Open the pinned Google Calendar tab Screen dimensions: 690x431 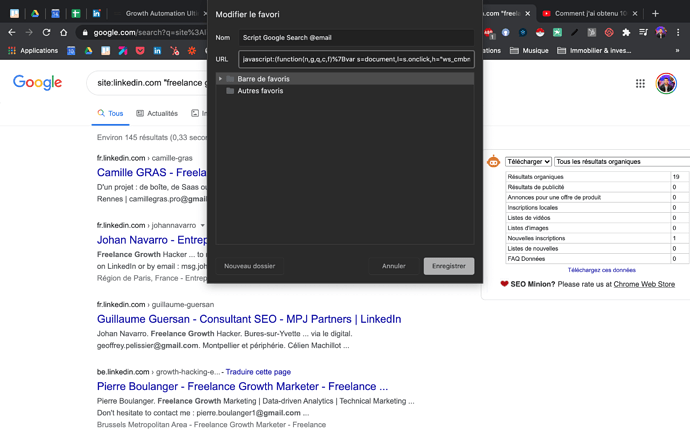55,14
